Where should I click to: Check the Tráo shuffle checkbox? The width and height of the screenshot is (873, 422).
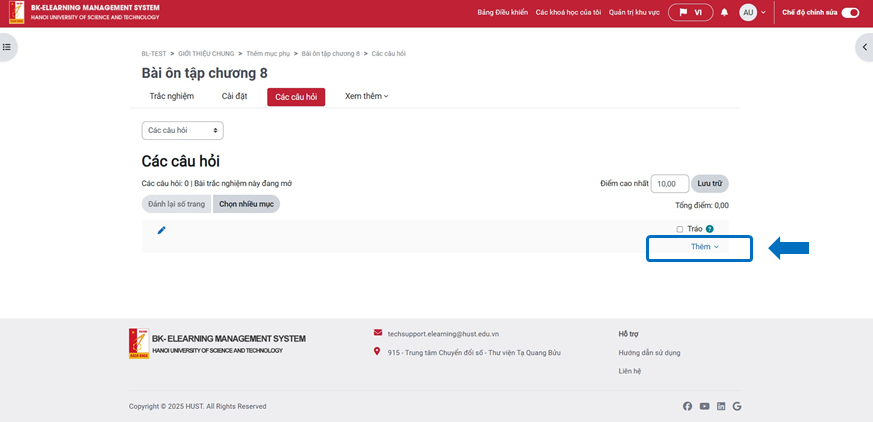pyautogui.click(x=680, y=229)
